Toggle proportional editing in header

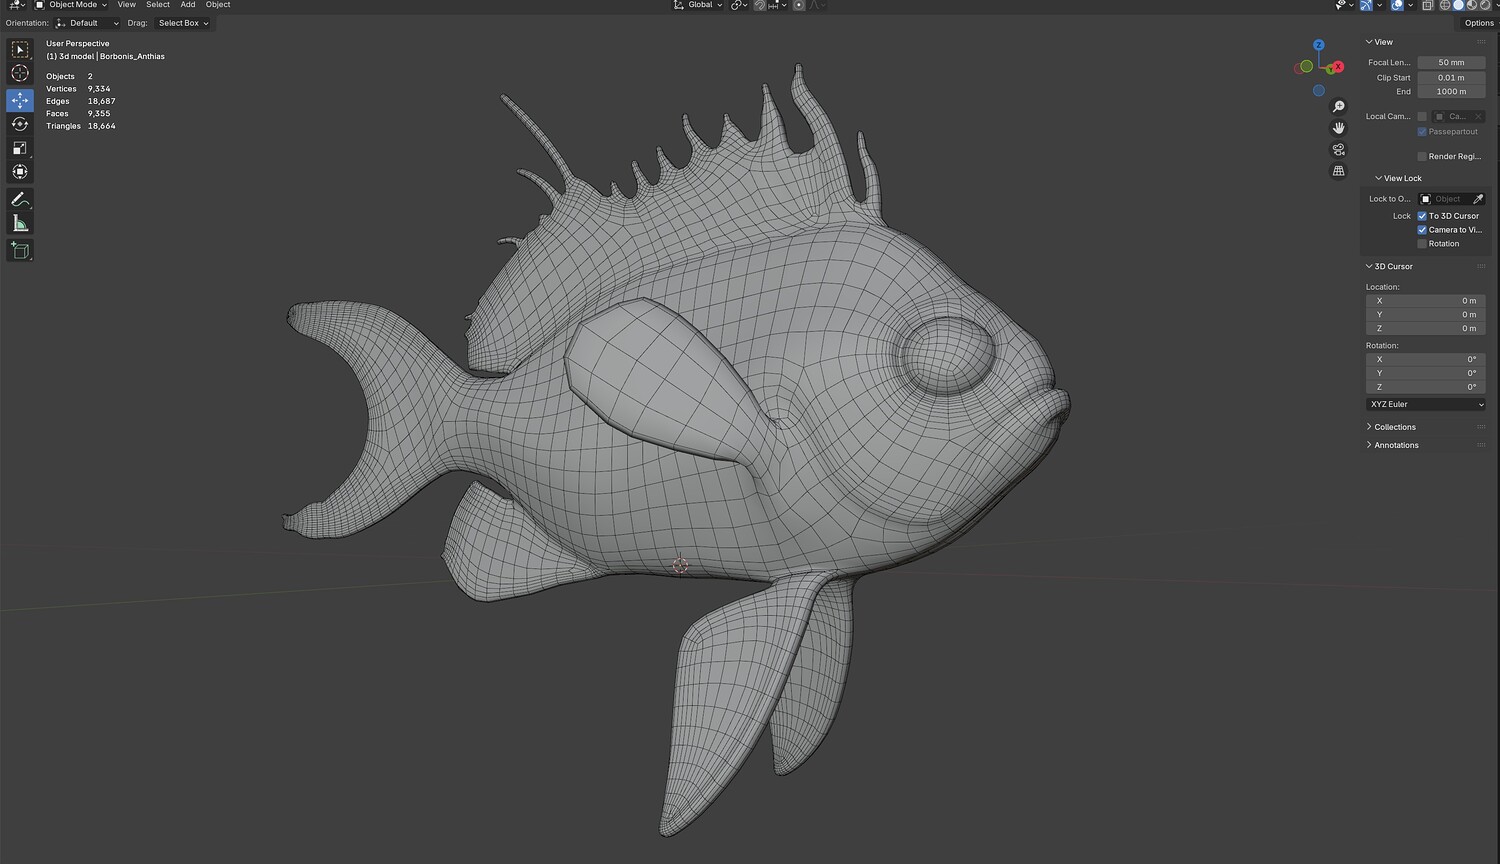coord(799,5)
